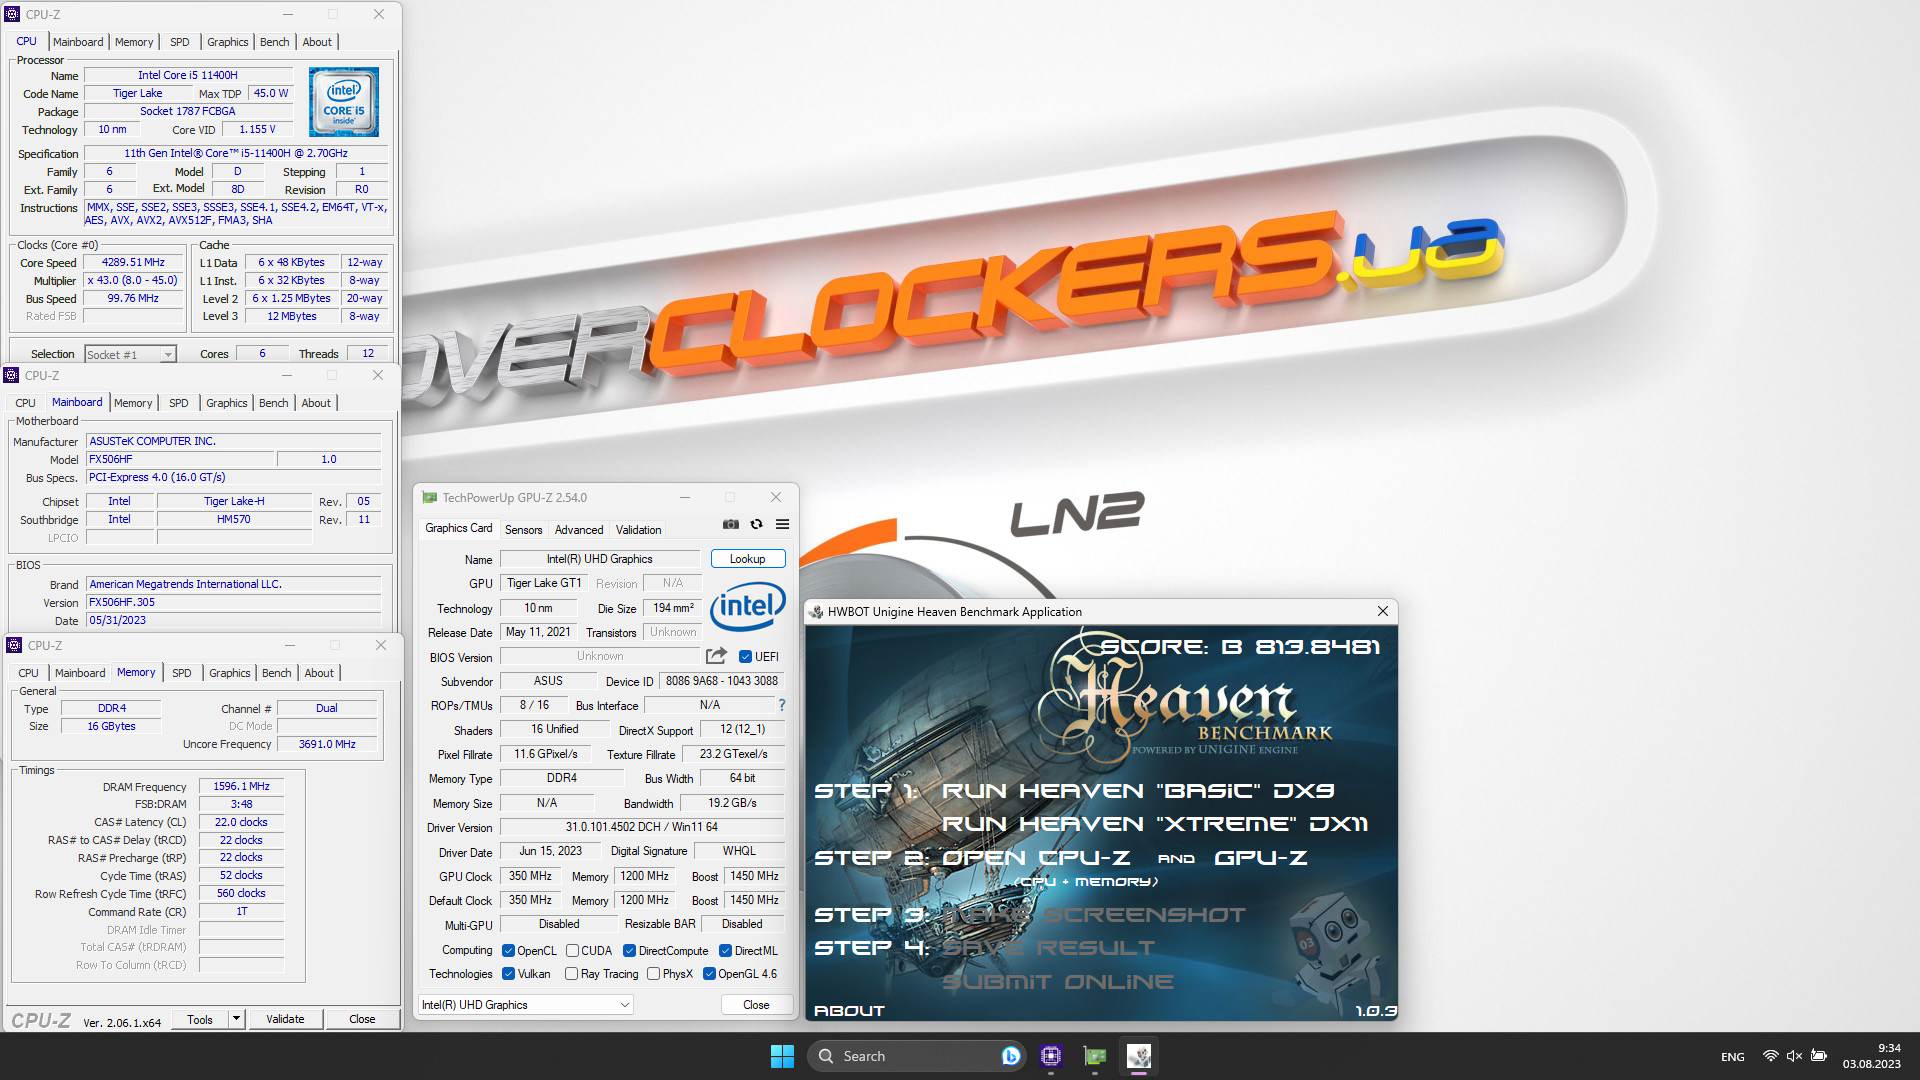Click the Core Speed value 4289.51 MHz
The image size is (1920, 1080).
133,262
